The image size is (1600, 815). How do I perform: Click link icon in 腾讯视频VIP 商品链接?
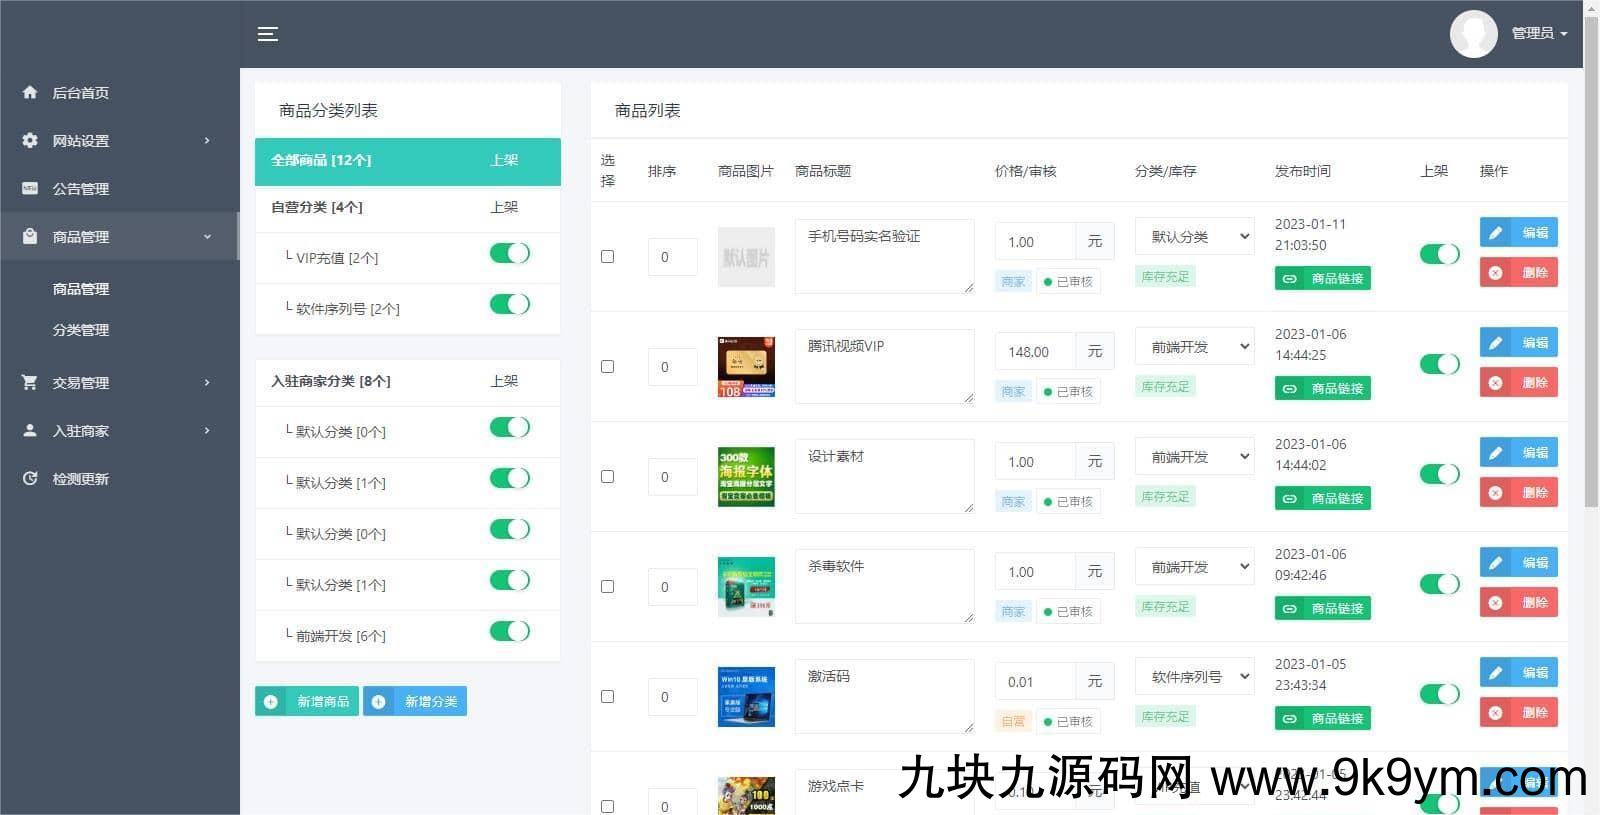(1290, 389)
